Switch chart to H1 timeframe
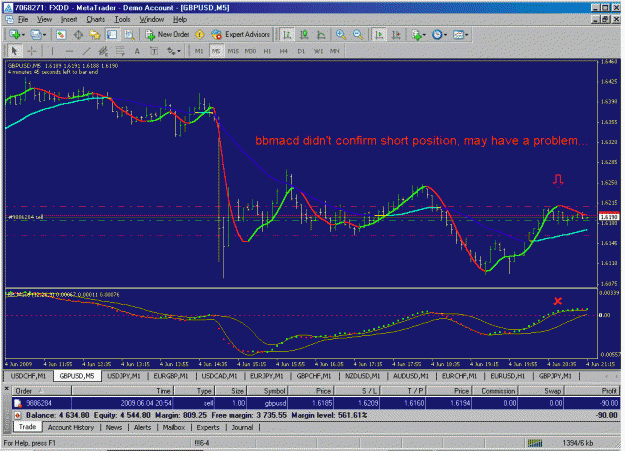The height and width of the screenshot is (451, 625). pyautogui.click(x=267, y=51)
